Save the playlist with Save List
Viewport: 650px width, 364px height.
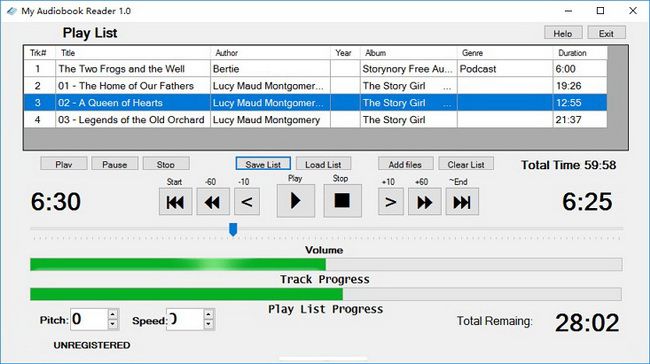point(263,164)
